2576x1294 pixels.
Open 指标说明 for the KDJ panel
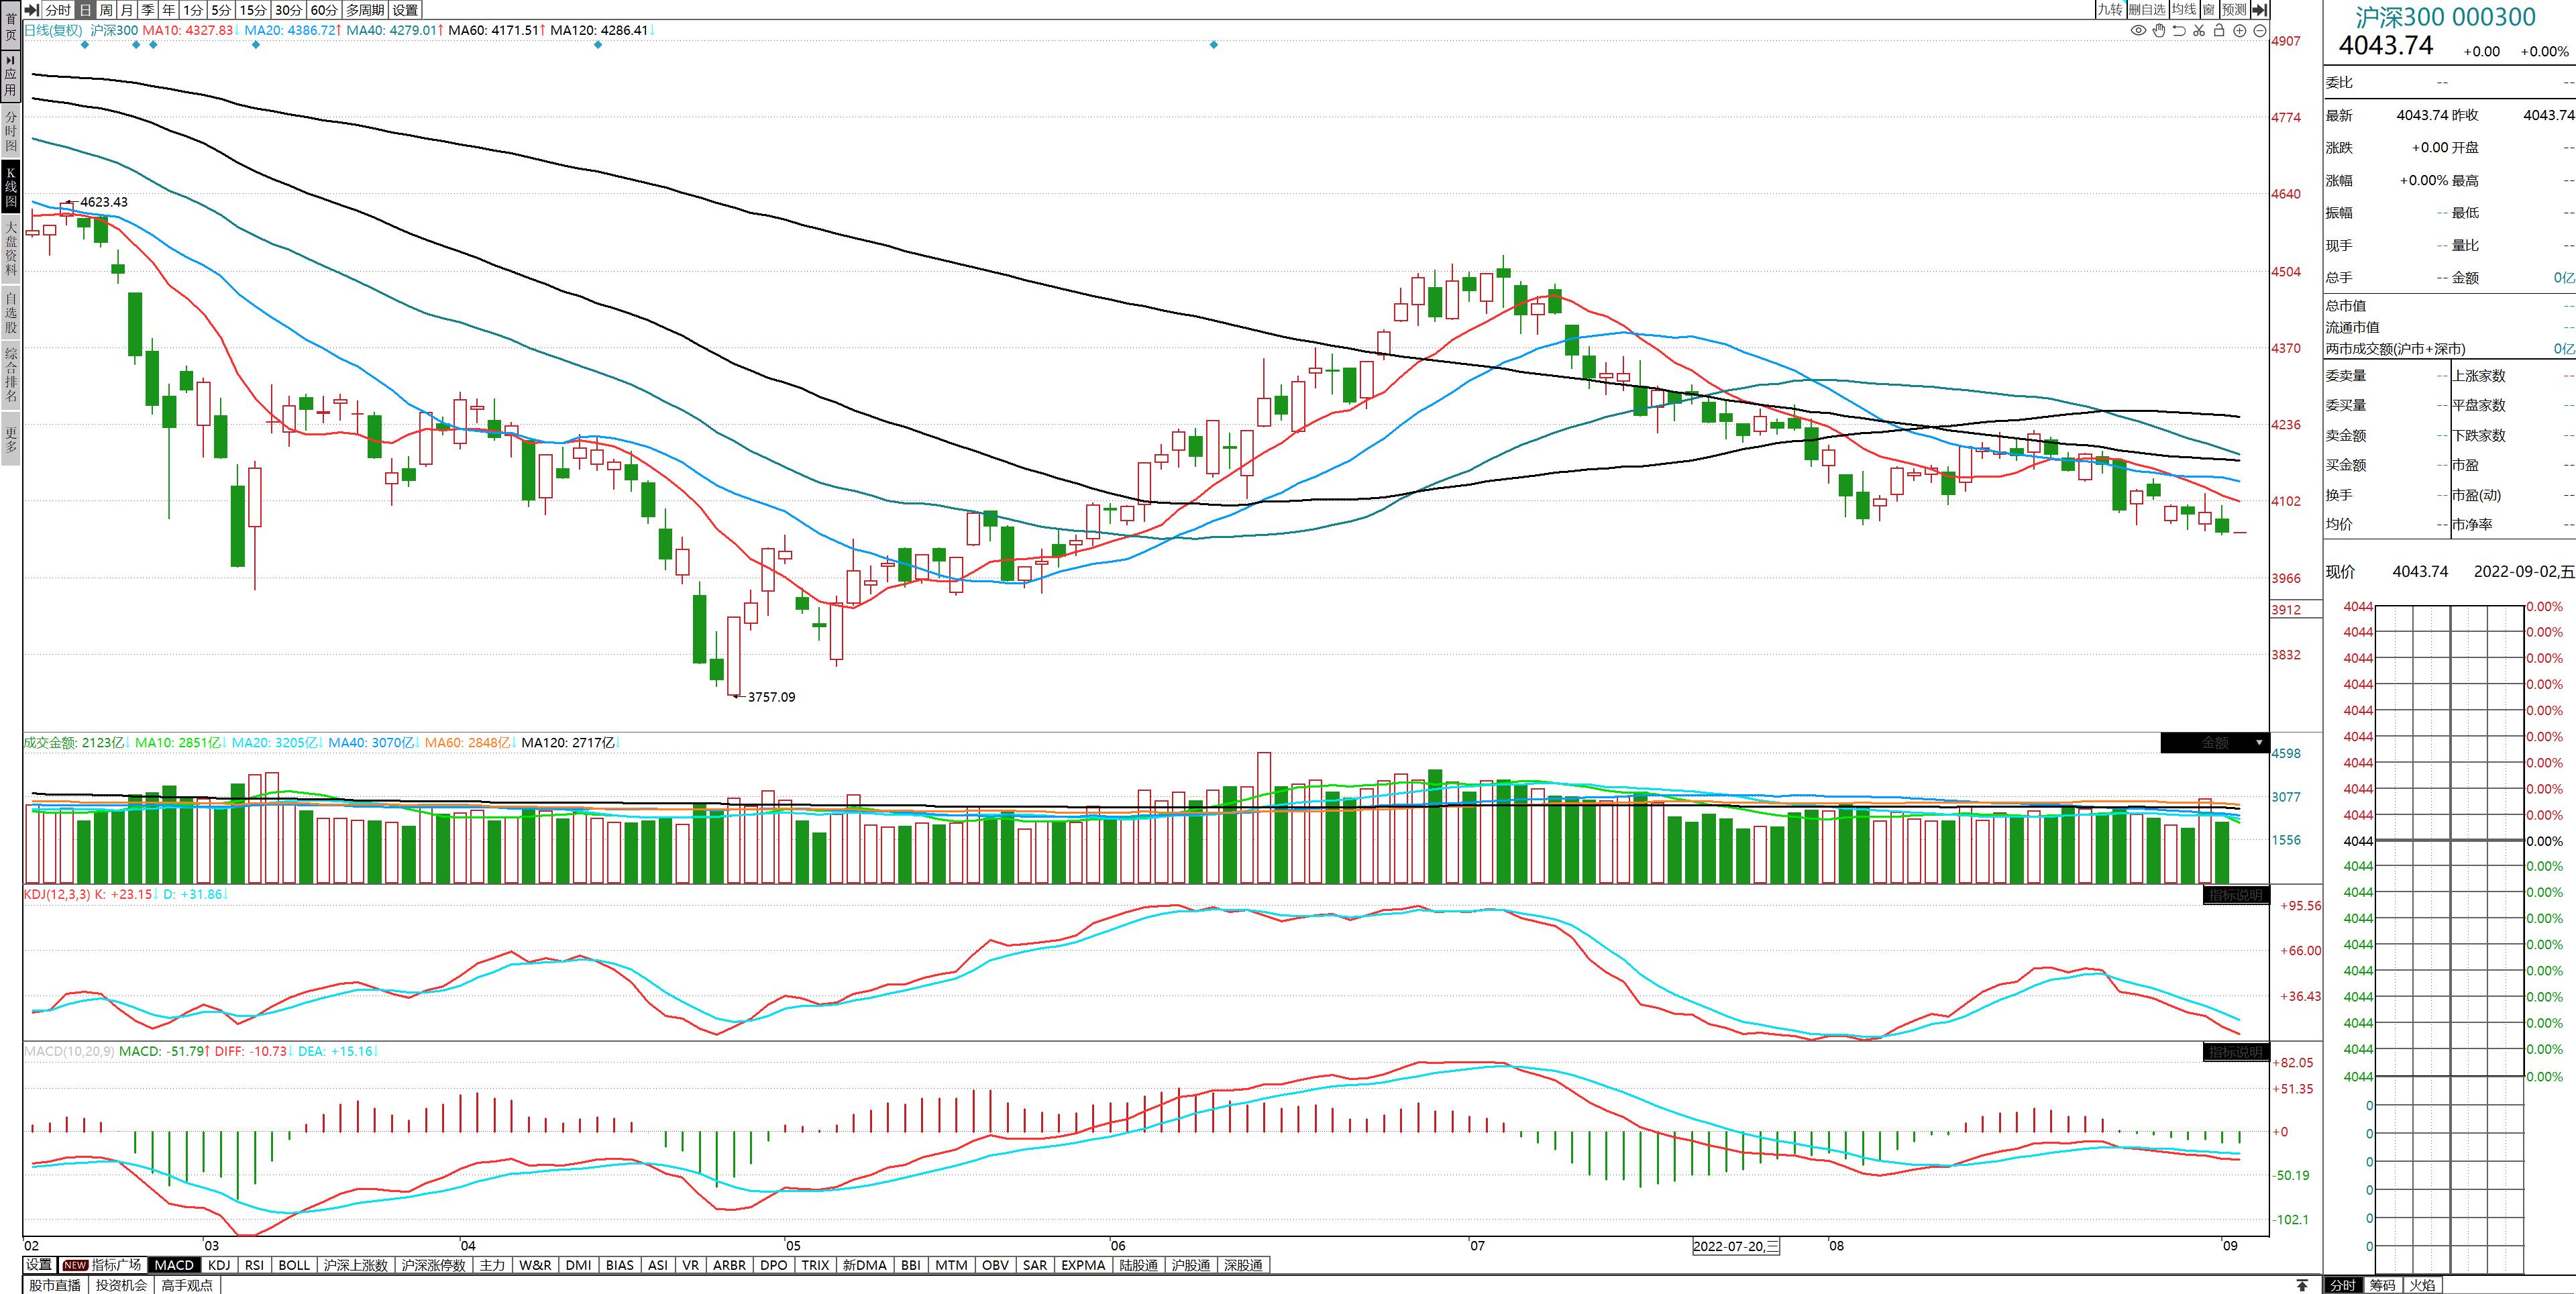(x=2236, y=895)
